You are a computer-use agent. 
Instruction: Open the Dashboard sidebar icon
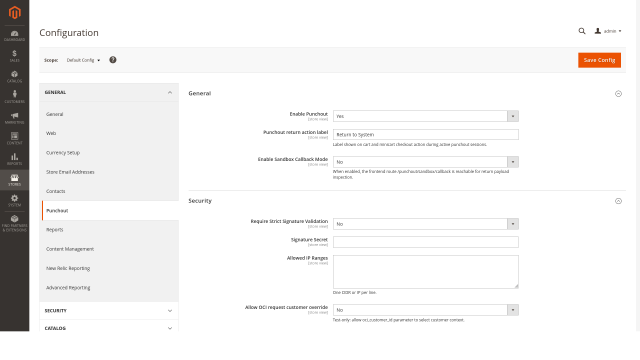14,36
